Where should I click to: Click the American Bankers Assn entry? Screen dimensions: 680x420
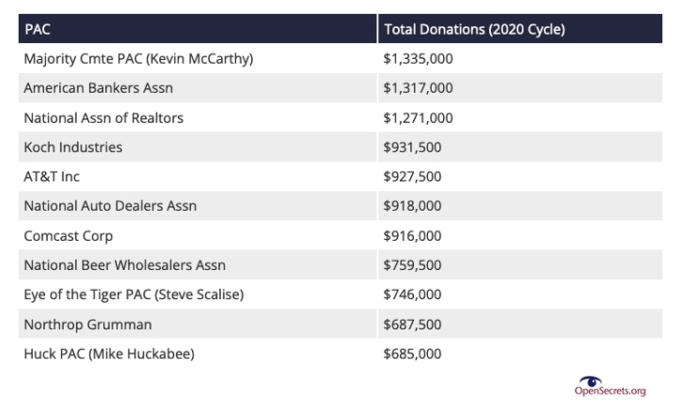pyautogui.click(x=98, y=88)
